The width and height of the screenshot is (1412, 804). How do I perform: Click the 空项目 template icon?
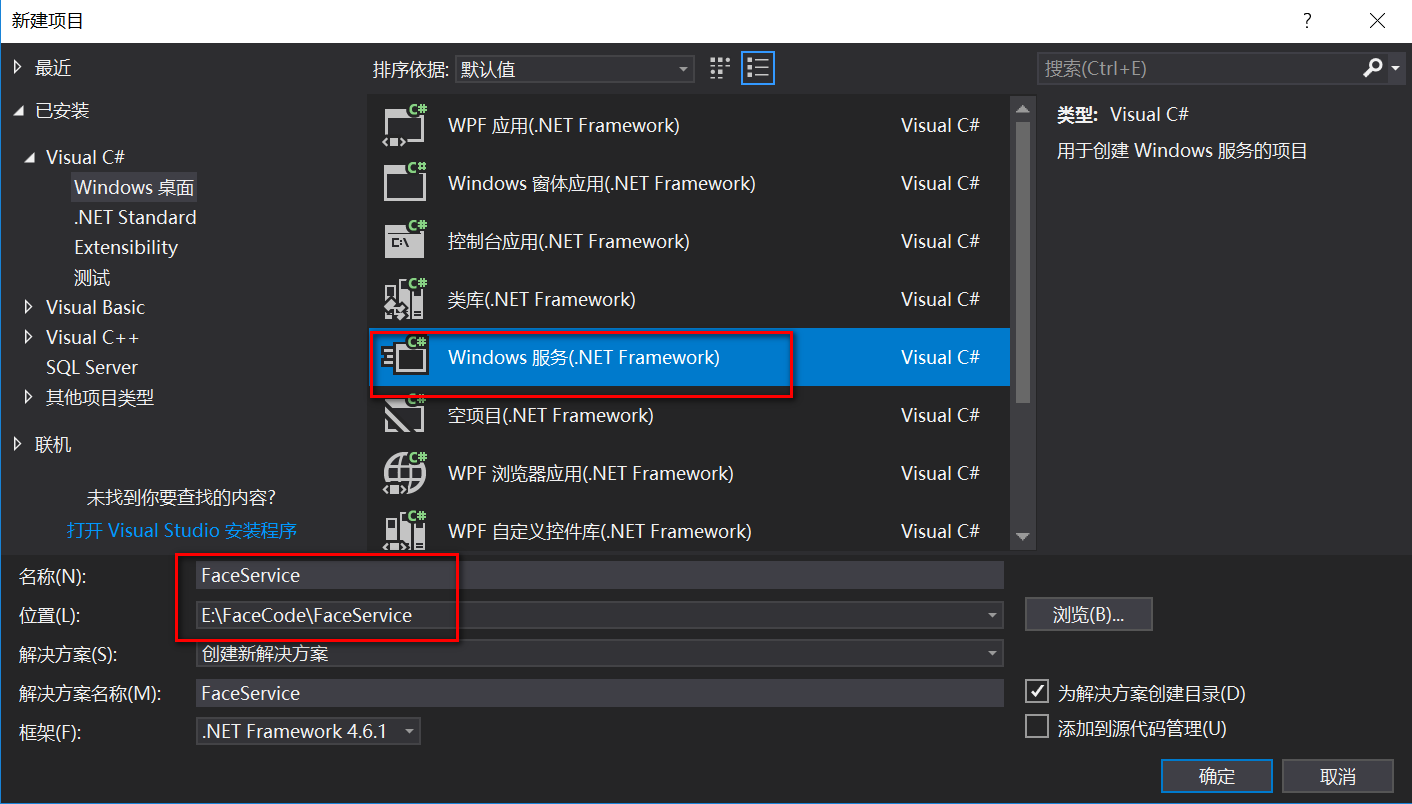pos(406,416)
